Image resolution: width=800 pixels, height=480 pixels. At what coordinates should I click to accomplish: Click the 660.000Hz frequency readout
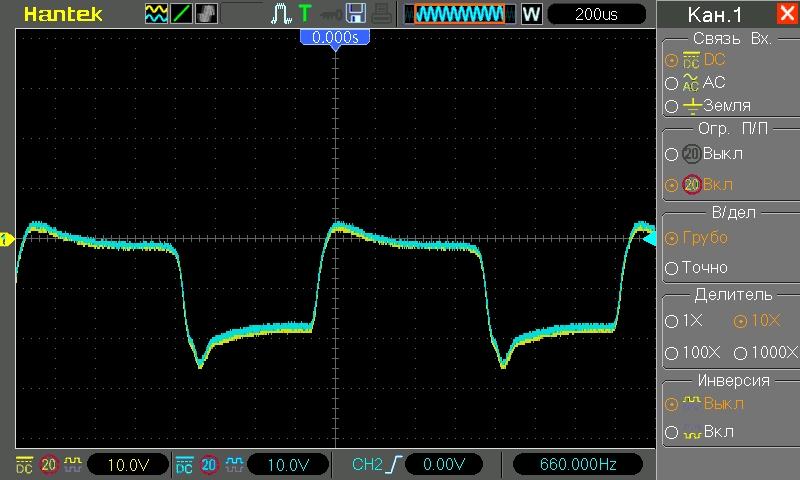pos(577,465)
